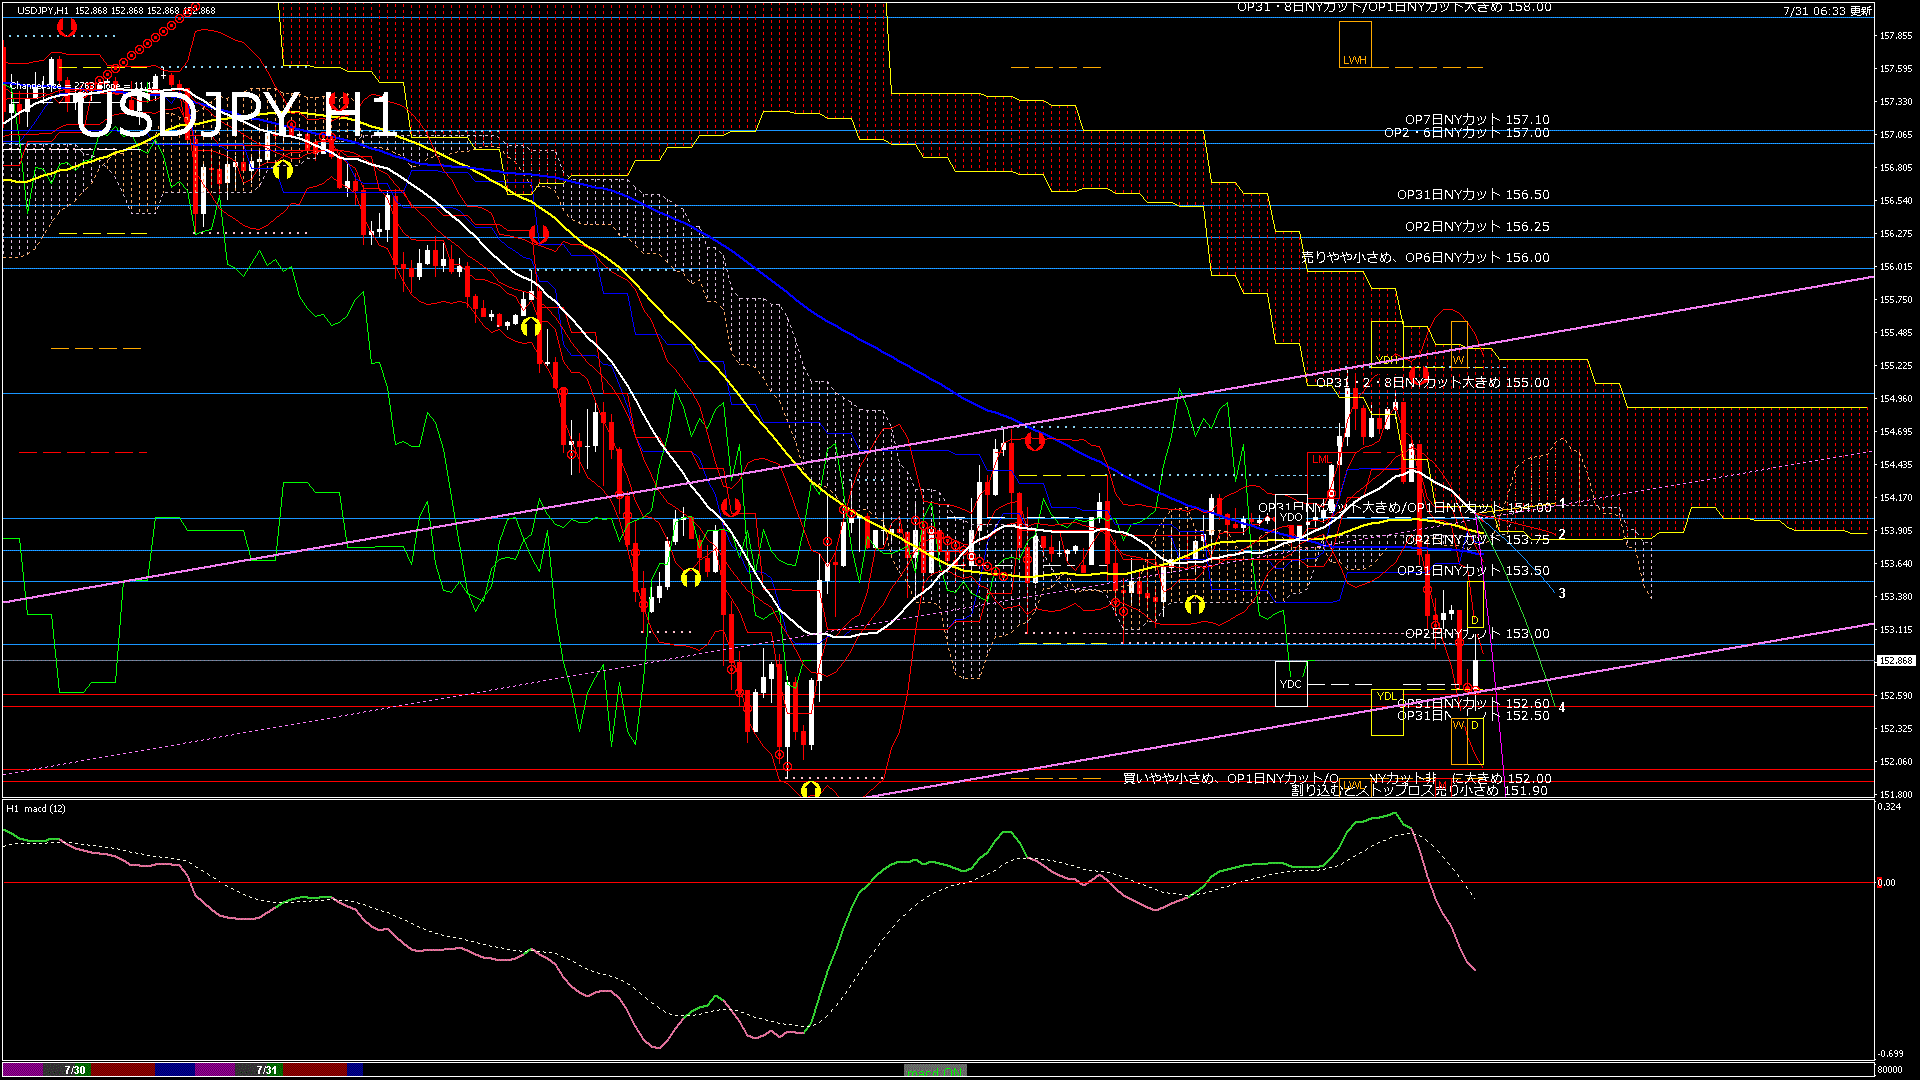Click the 更新 timestamp label
Image resolution: width=1920 pixels, height=1080 pixels.
1827,11
